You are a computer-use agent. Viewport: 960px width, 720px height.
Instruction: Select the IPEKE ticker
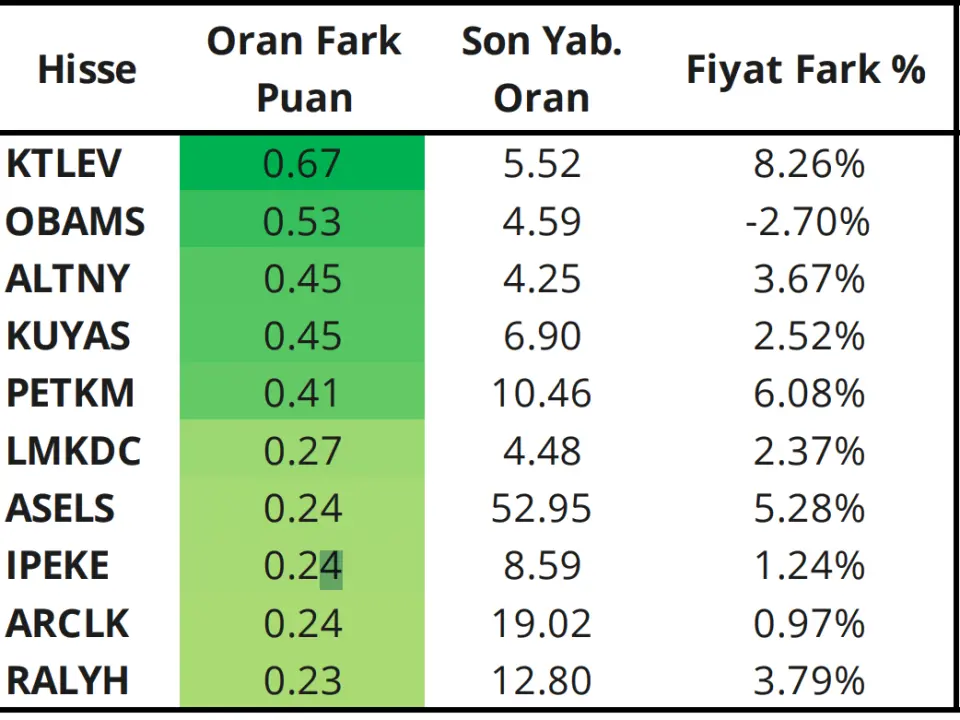[58, 565]
